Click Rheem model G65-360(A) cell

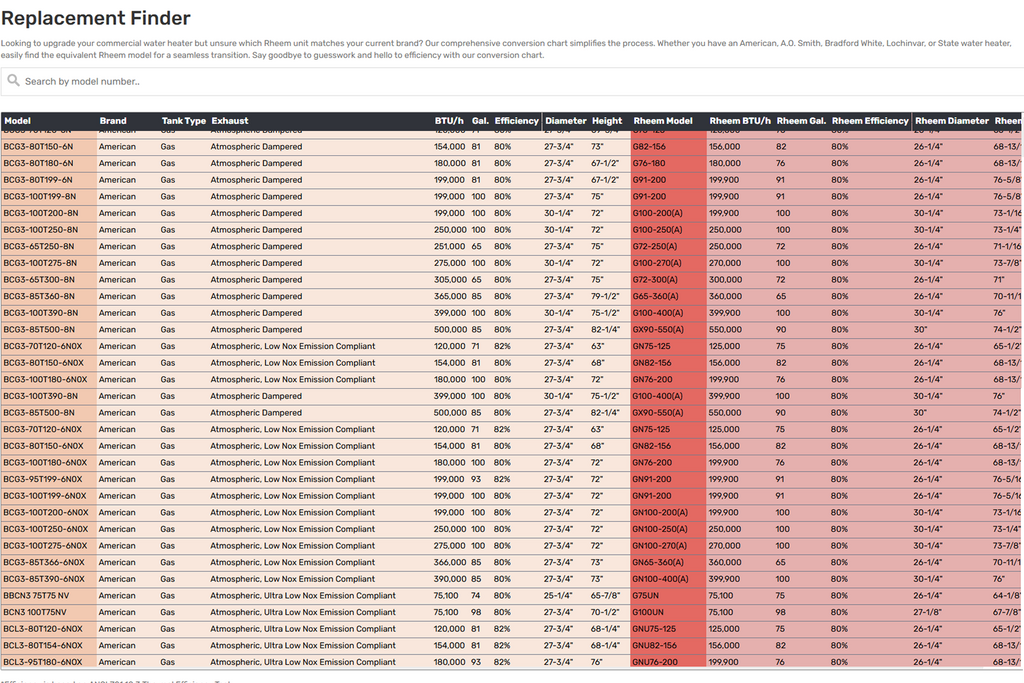click(656, 296)
